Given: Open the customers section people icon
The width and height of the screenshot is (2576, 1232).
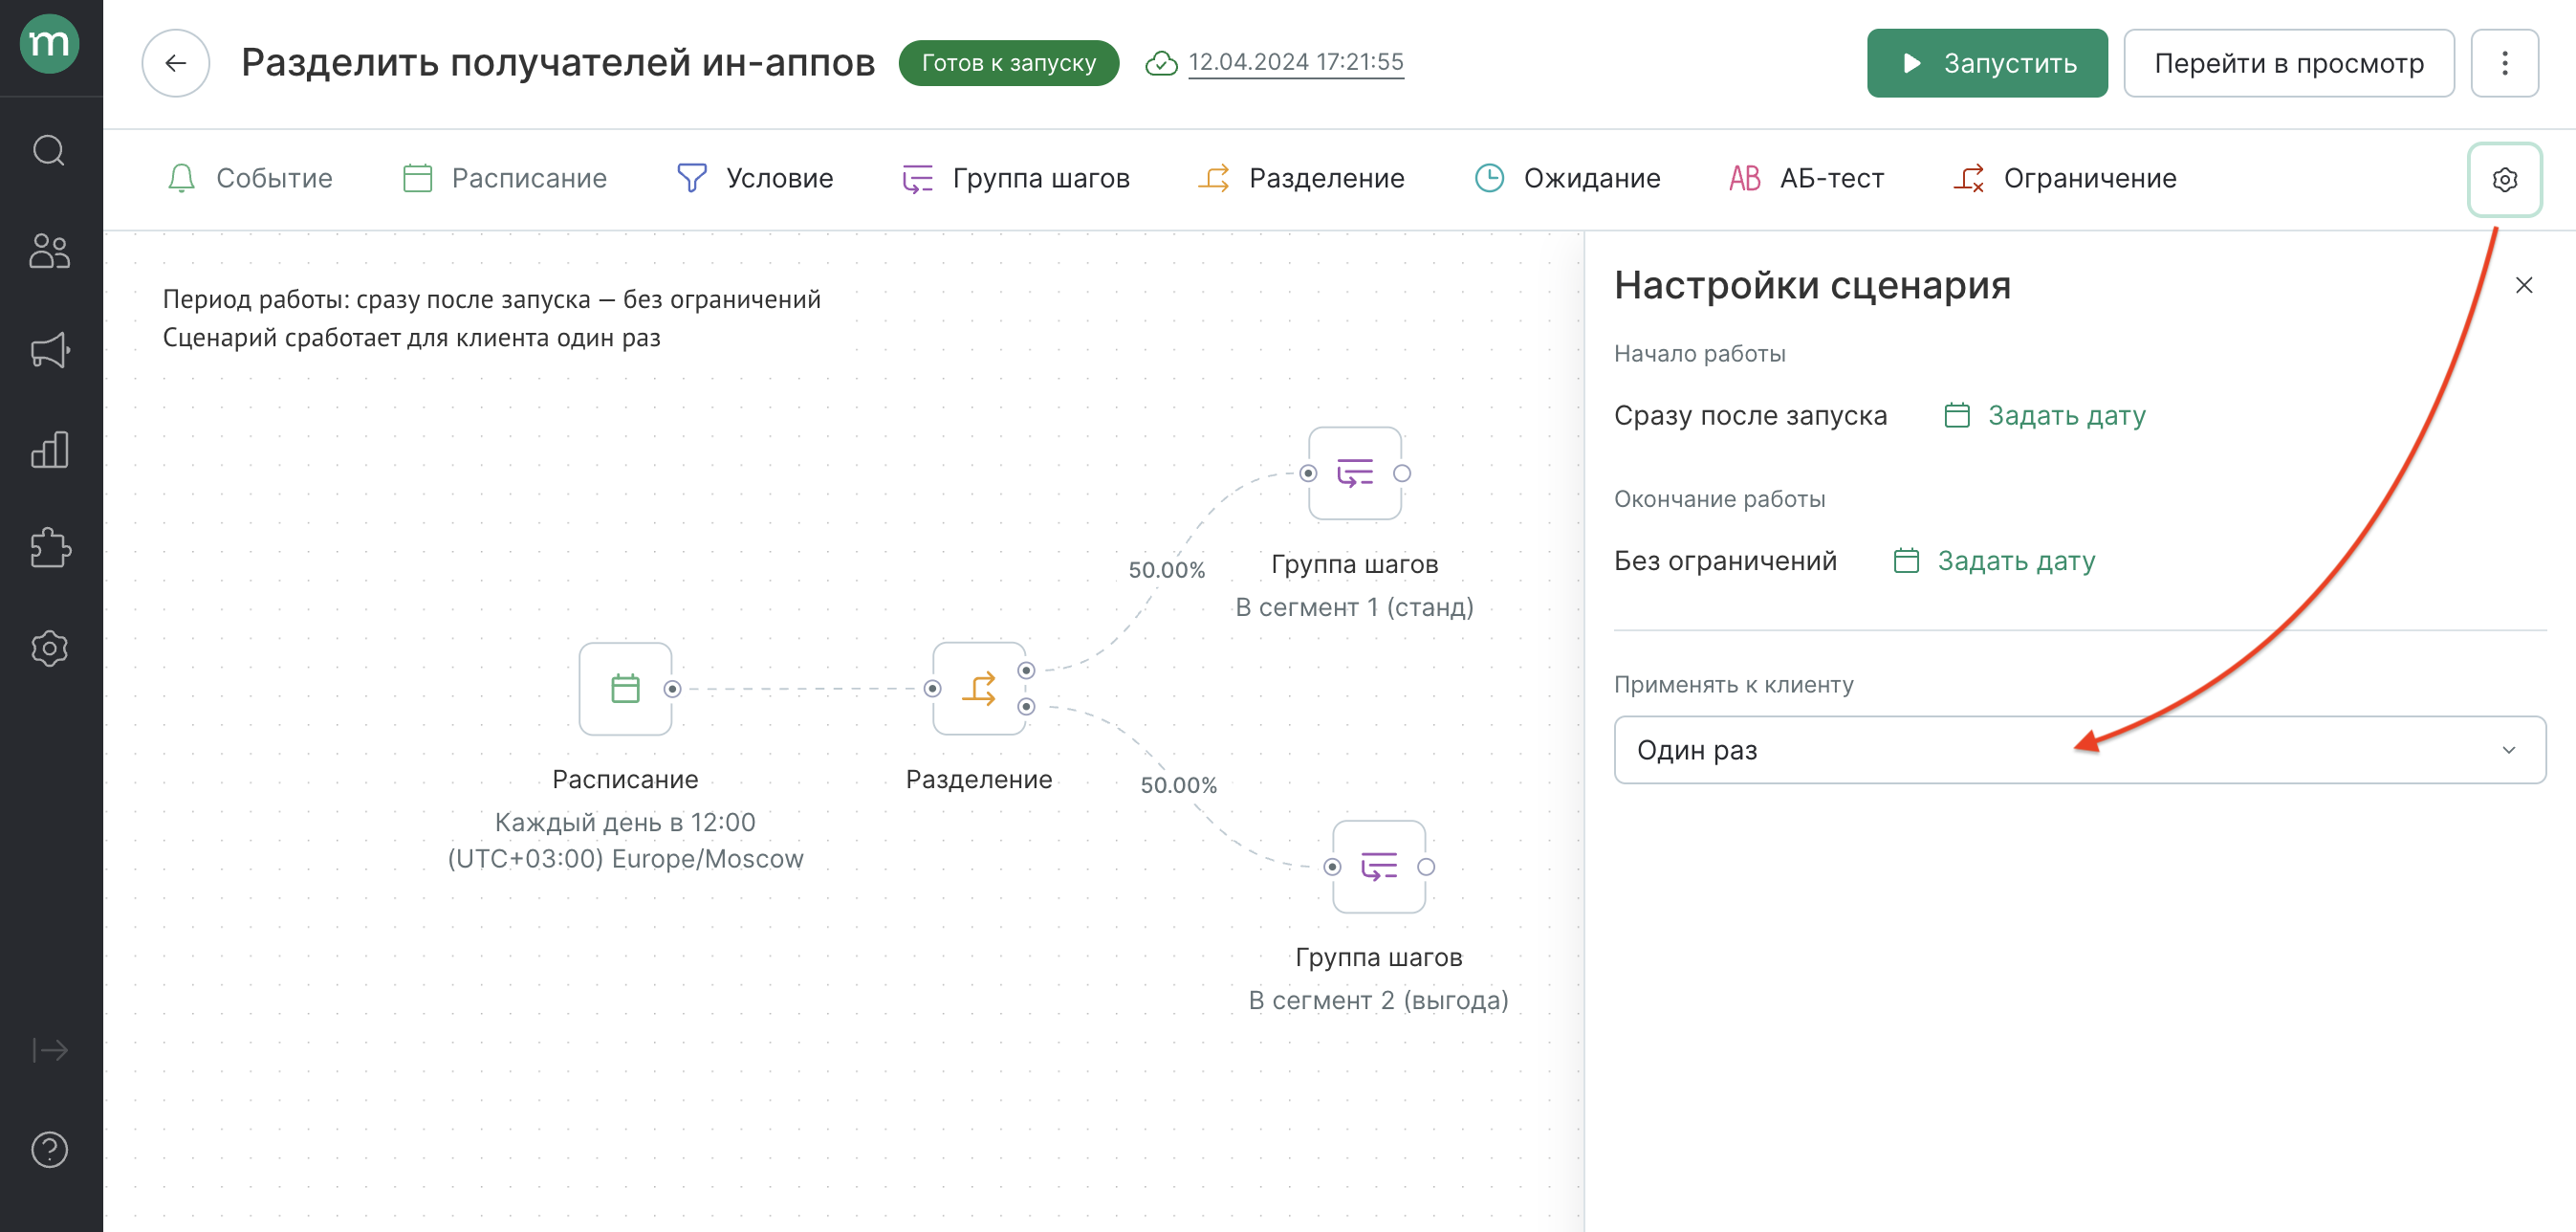Looking at the screenshot, I should click(49, 250).
